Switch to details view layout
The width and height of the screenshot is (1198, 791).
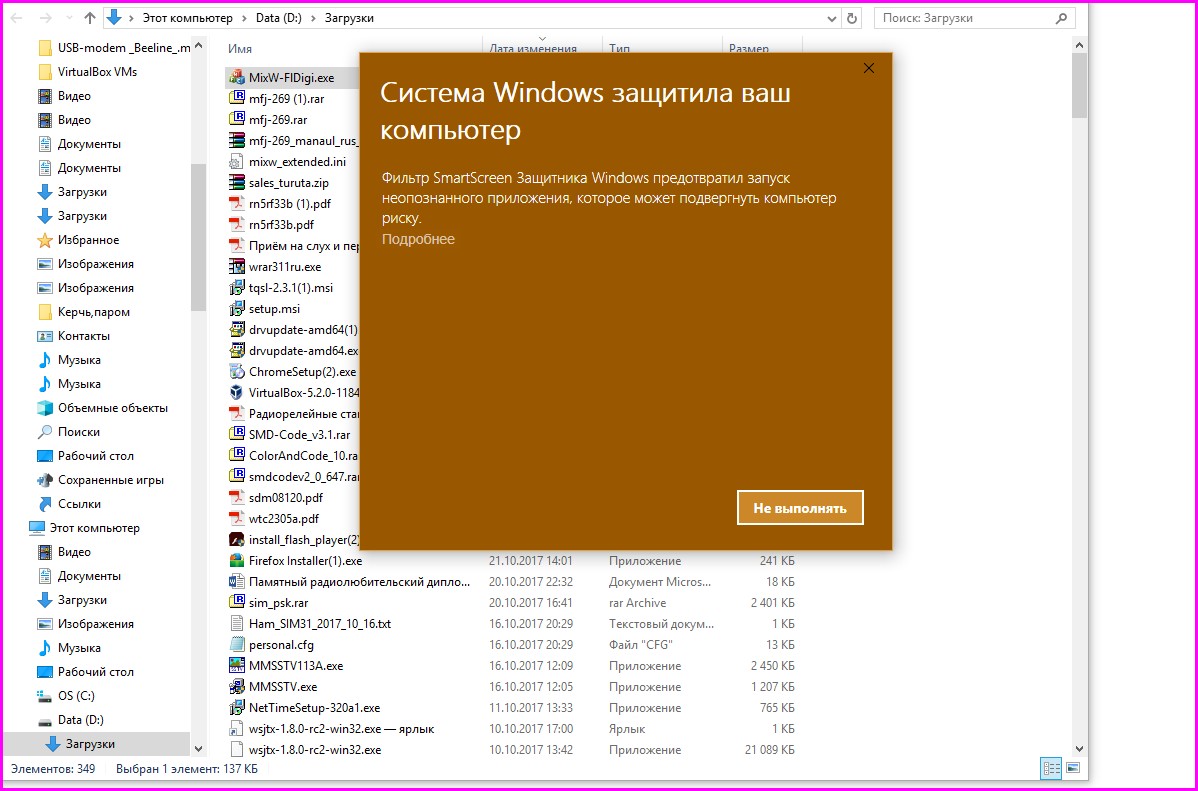[x=1051, y=768]
